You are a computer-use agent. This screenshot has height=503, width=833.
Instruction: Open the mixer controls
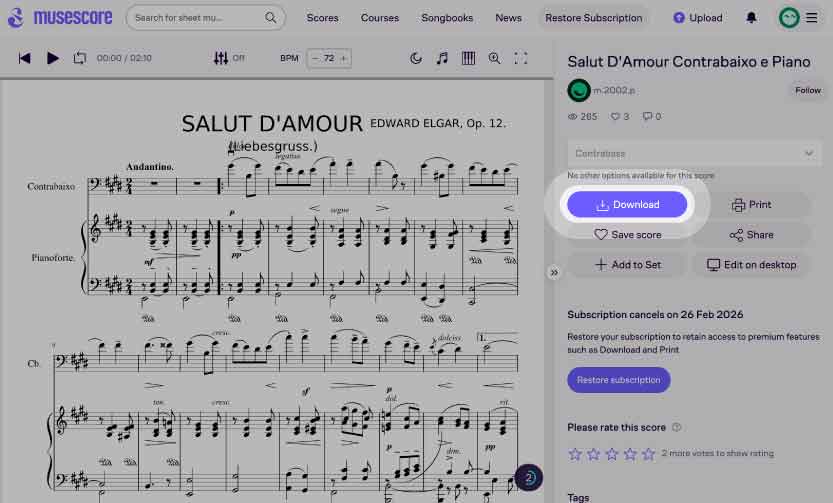tap(222, 59)
